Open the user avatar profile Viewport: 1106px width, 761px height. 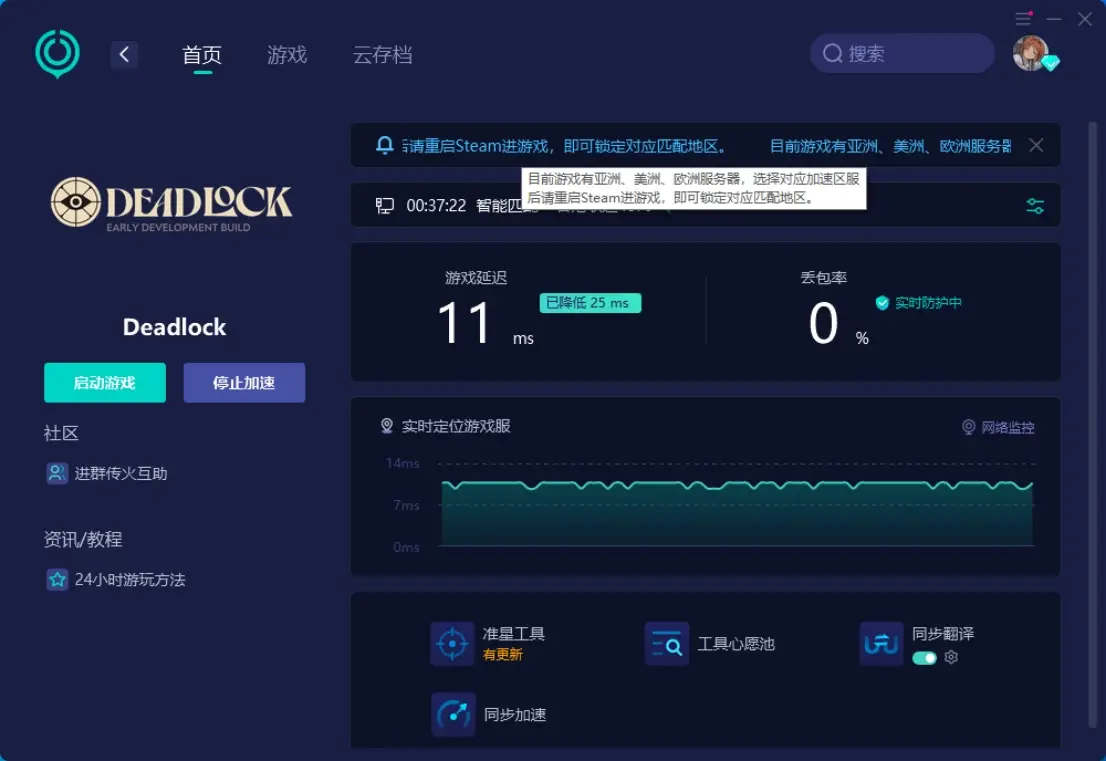pos(1031,54)
